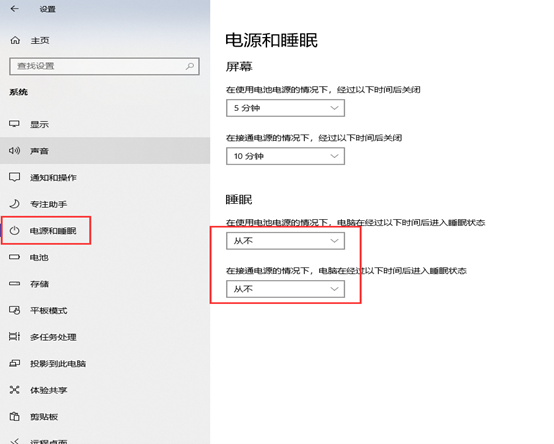Click the 通知和操作 notification icon
The width and height of the screenshot is (554, 444).
(x=14, y=177)
